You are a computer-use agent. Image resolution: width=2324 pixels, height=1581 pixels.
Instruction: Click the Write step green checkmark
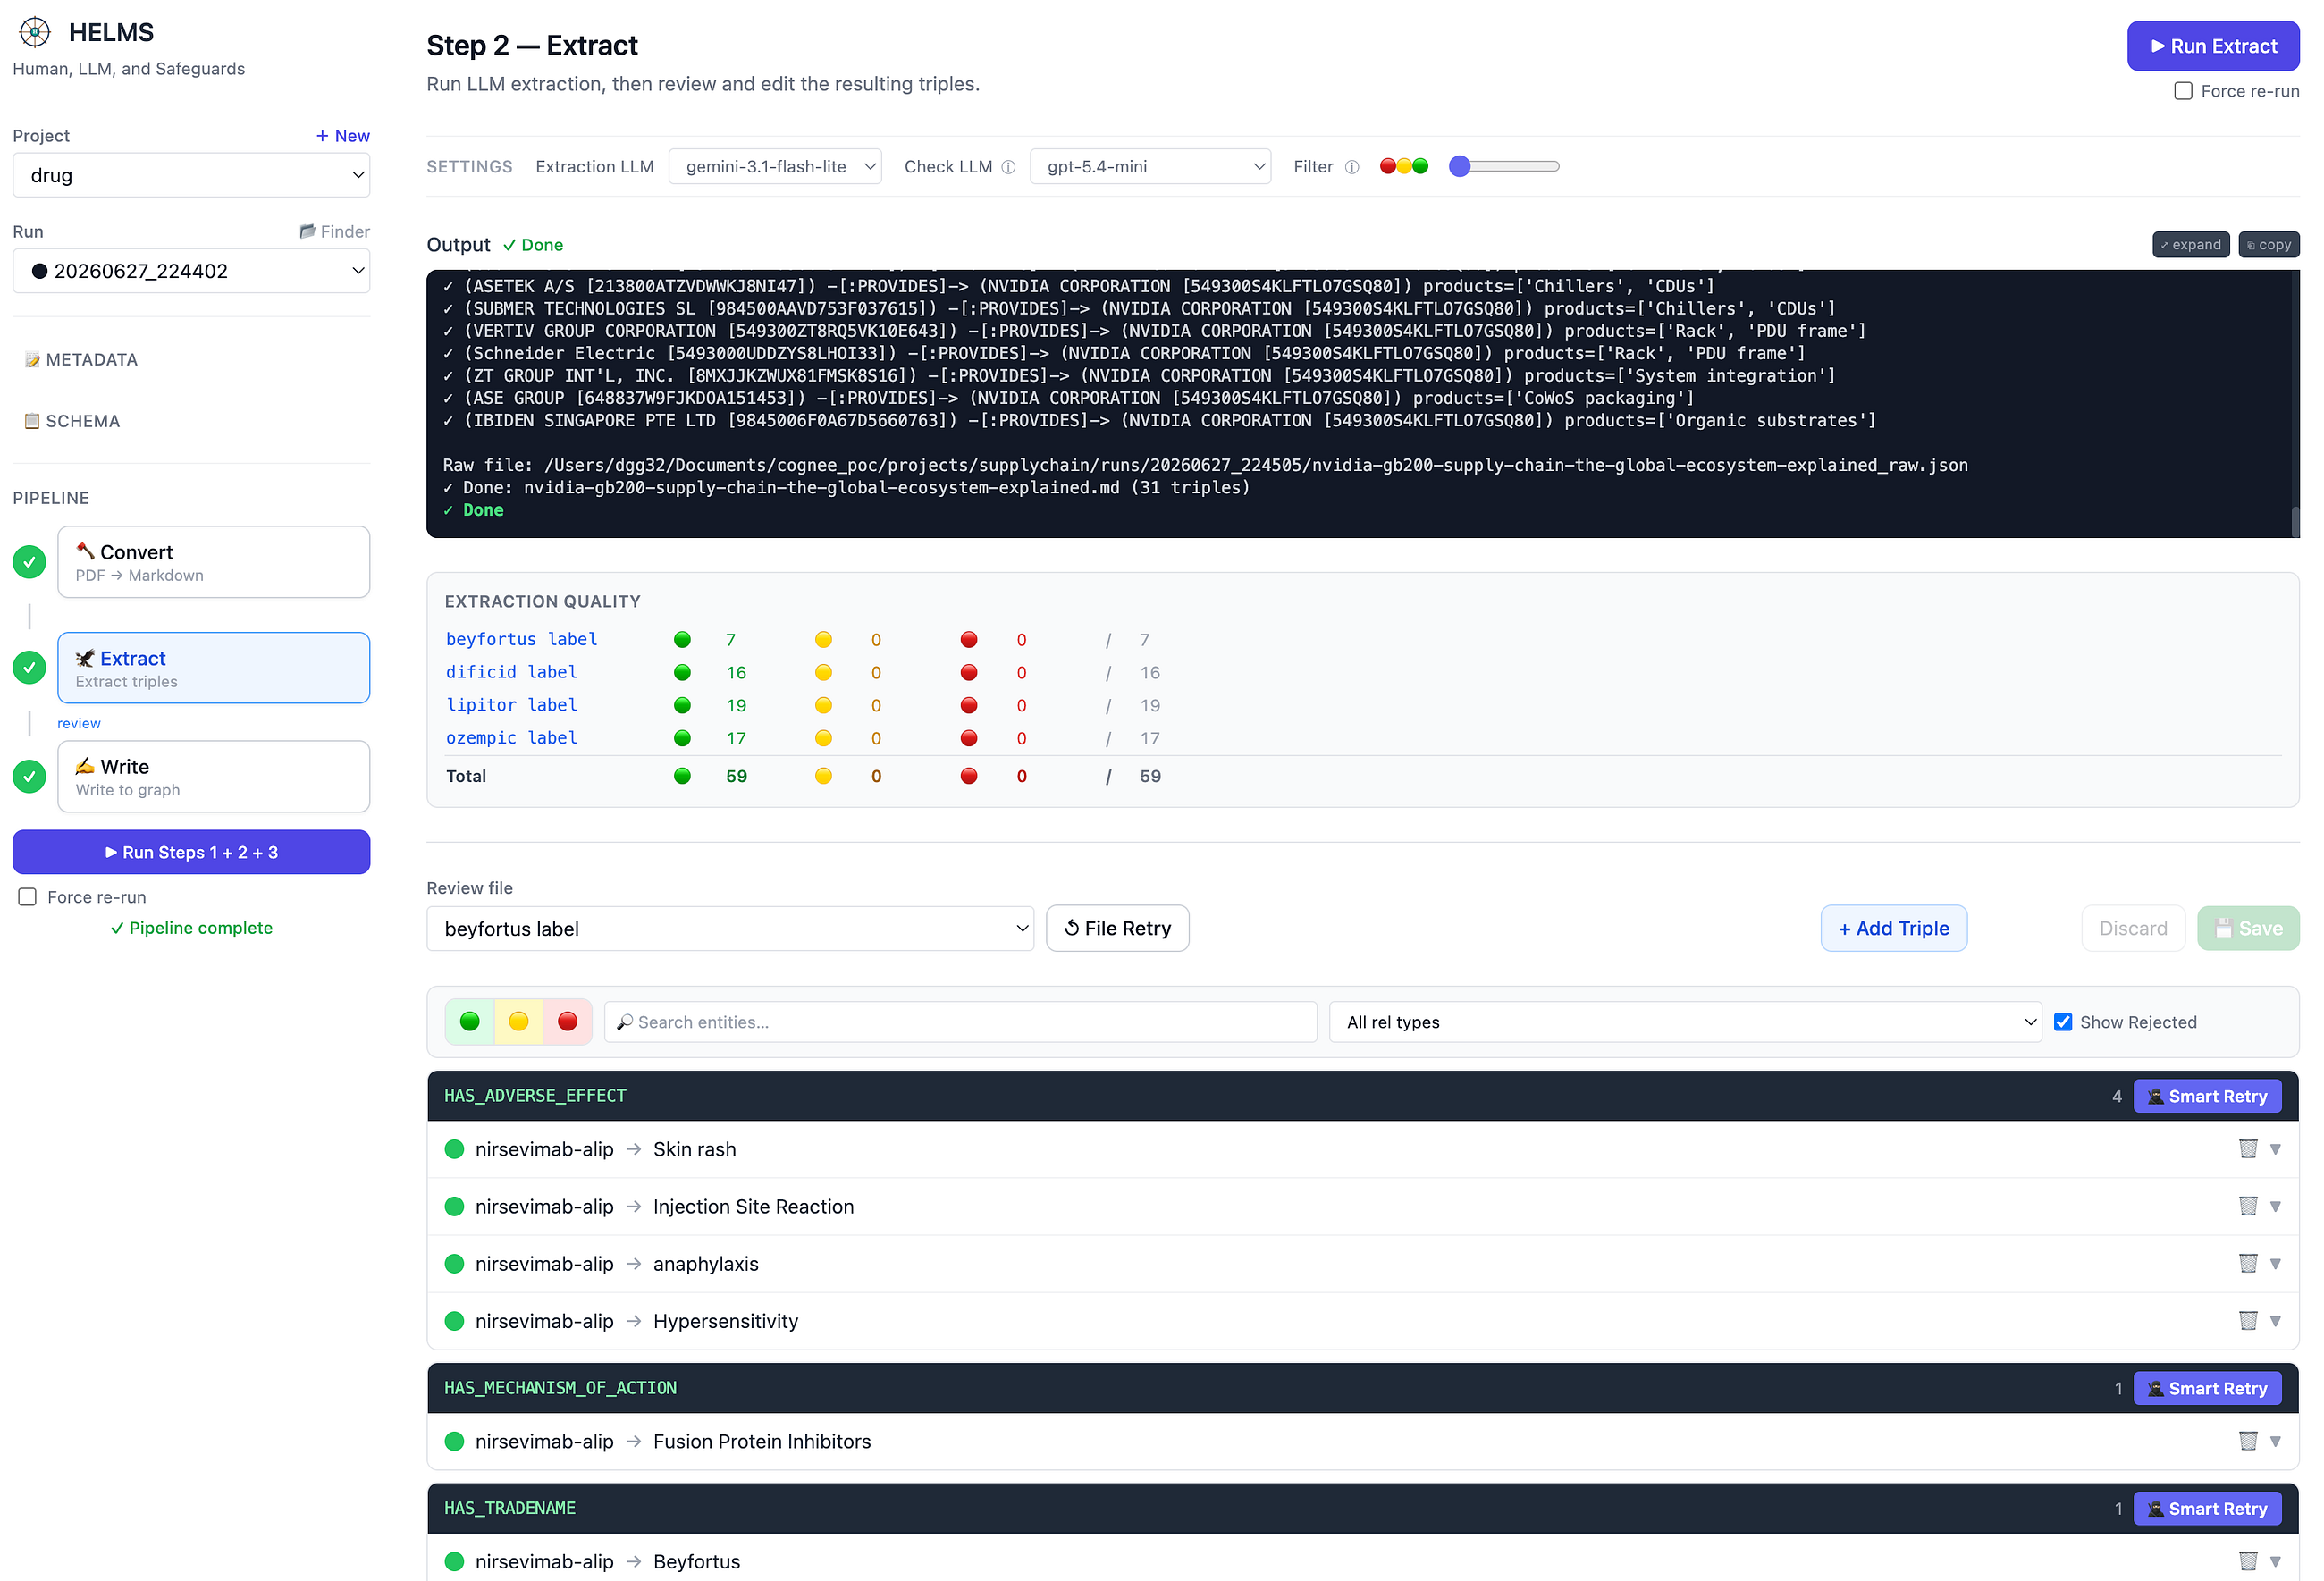click(29, 776)
